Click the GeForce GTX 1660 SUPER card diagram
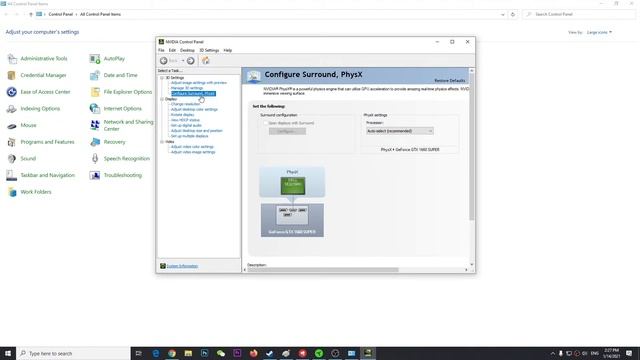 pos(292,220)
